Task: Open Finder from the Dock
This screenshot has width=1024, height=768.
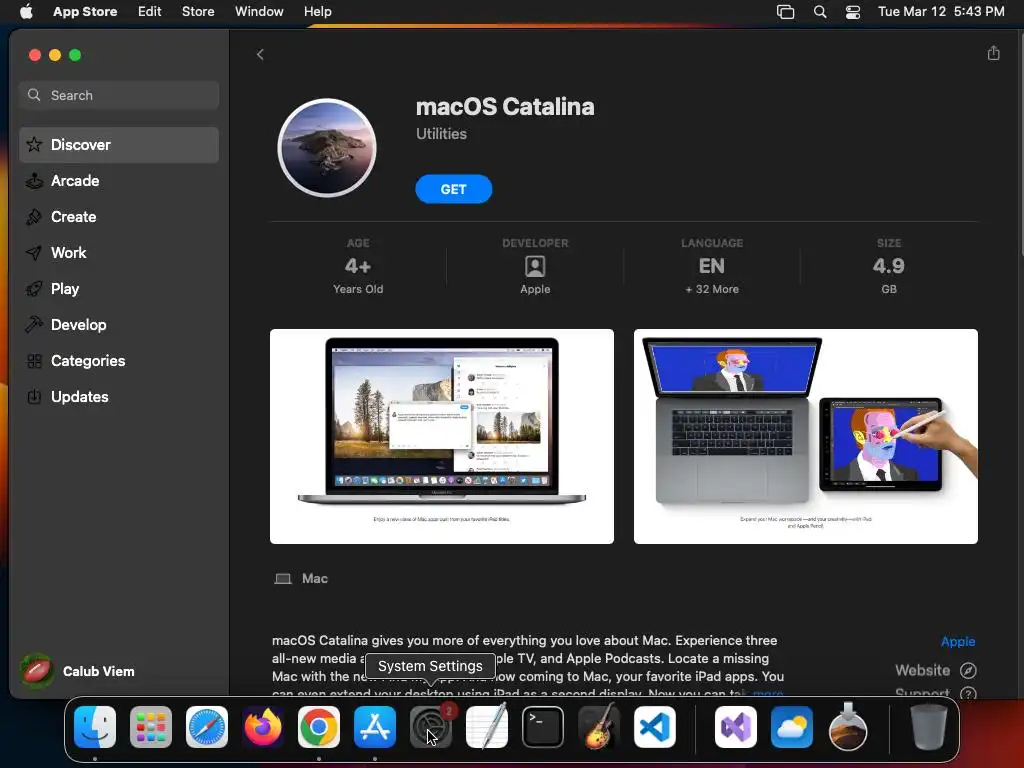Action: tap(95, 727)
